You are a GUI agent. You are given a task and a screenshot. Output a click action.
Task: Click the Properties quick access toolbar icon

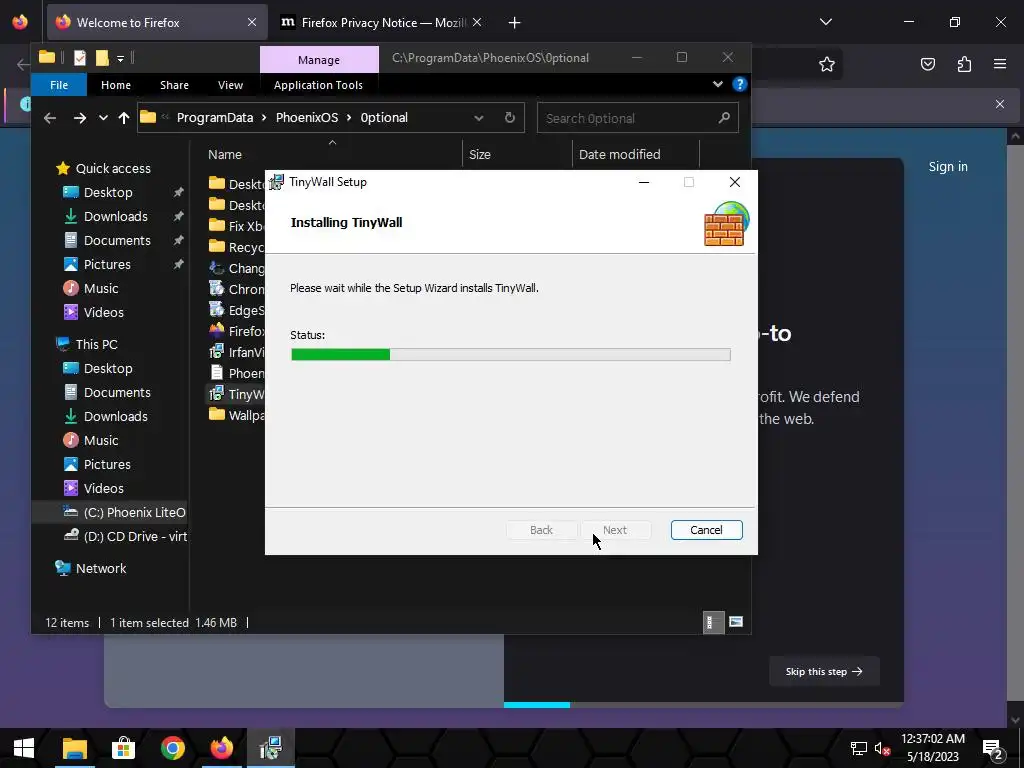80,58
